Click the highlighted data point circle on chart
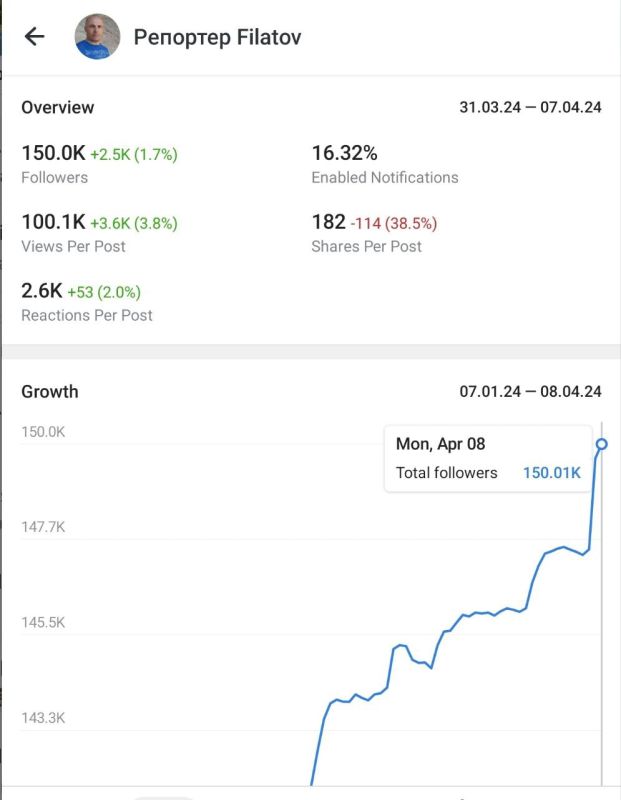 pos(601,444)
